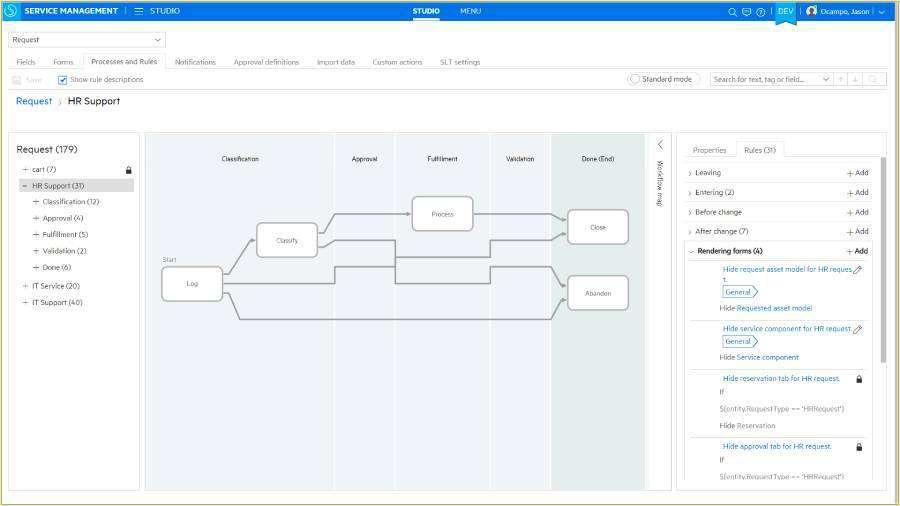The height and width of the screenshot is (506, 900).
Task: Click the Service Management logo icon
Action: point(11,11)
